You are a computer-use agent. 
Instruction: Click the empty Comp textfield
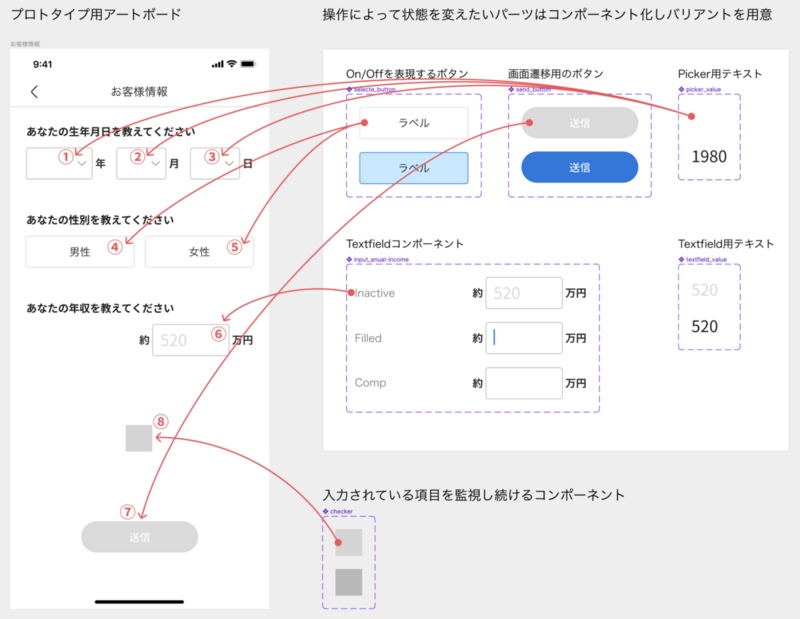(x=524, y=383)
